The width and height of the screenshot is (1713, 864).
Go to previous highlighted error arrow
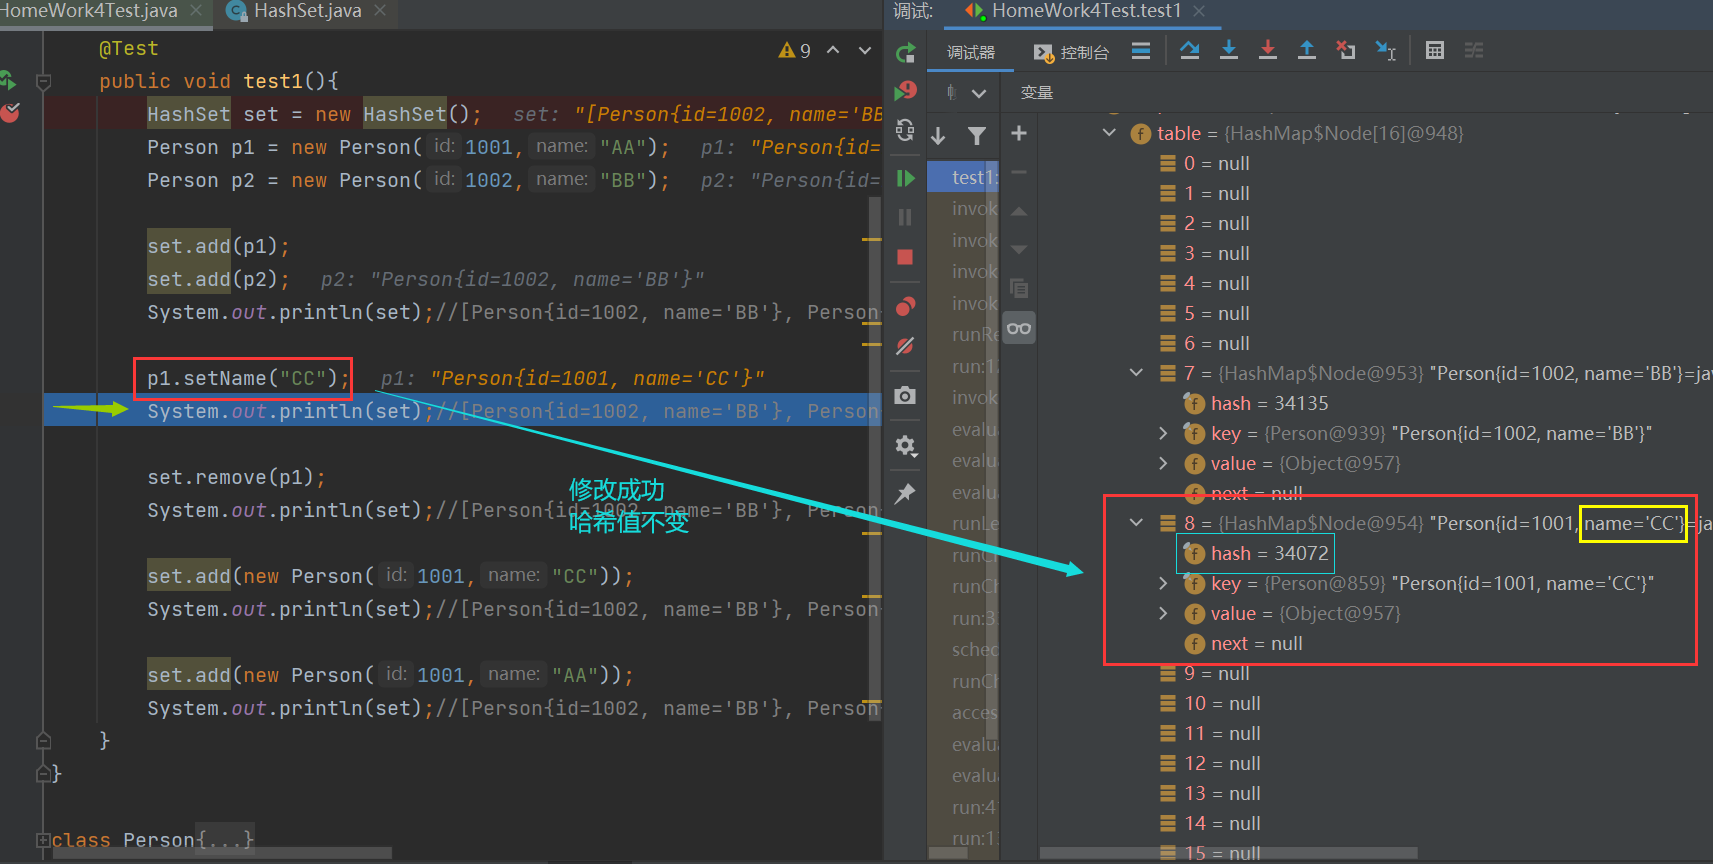833,50
